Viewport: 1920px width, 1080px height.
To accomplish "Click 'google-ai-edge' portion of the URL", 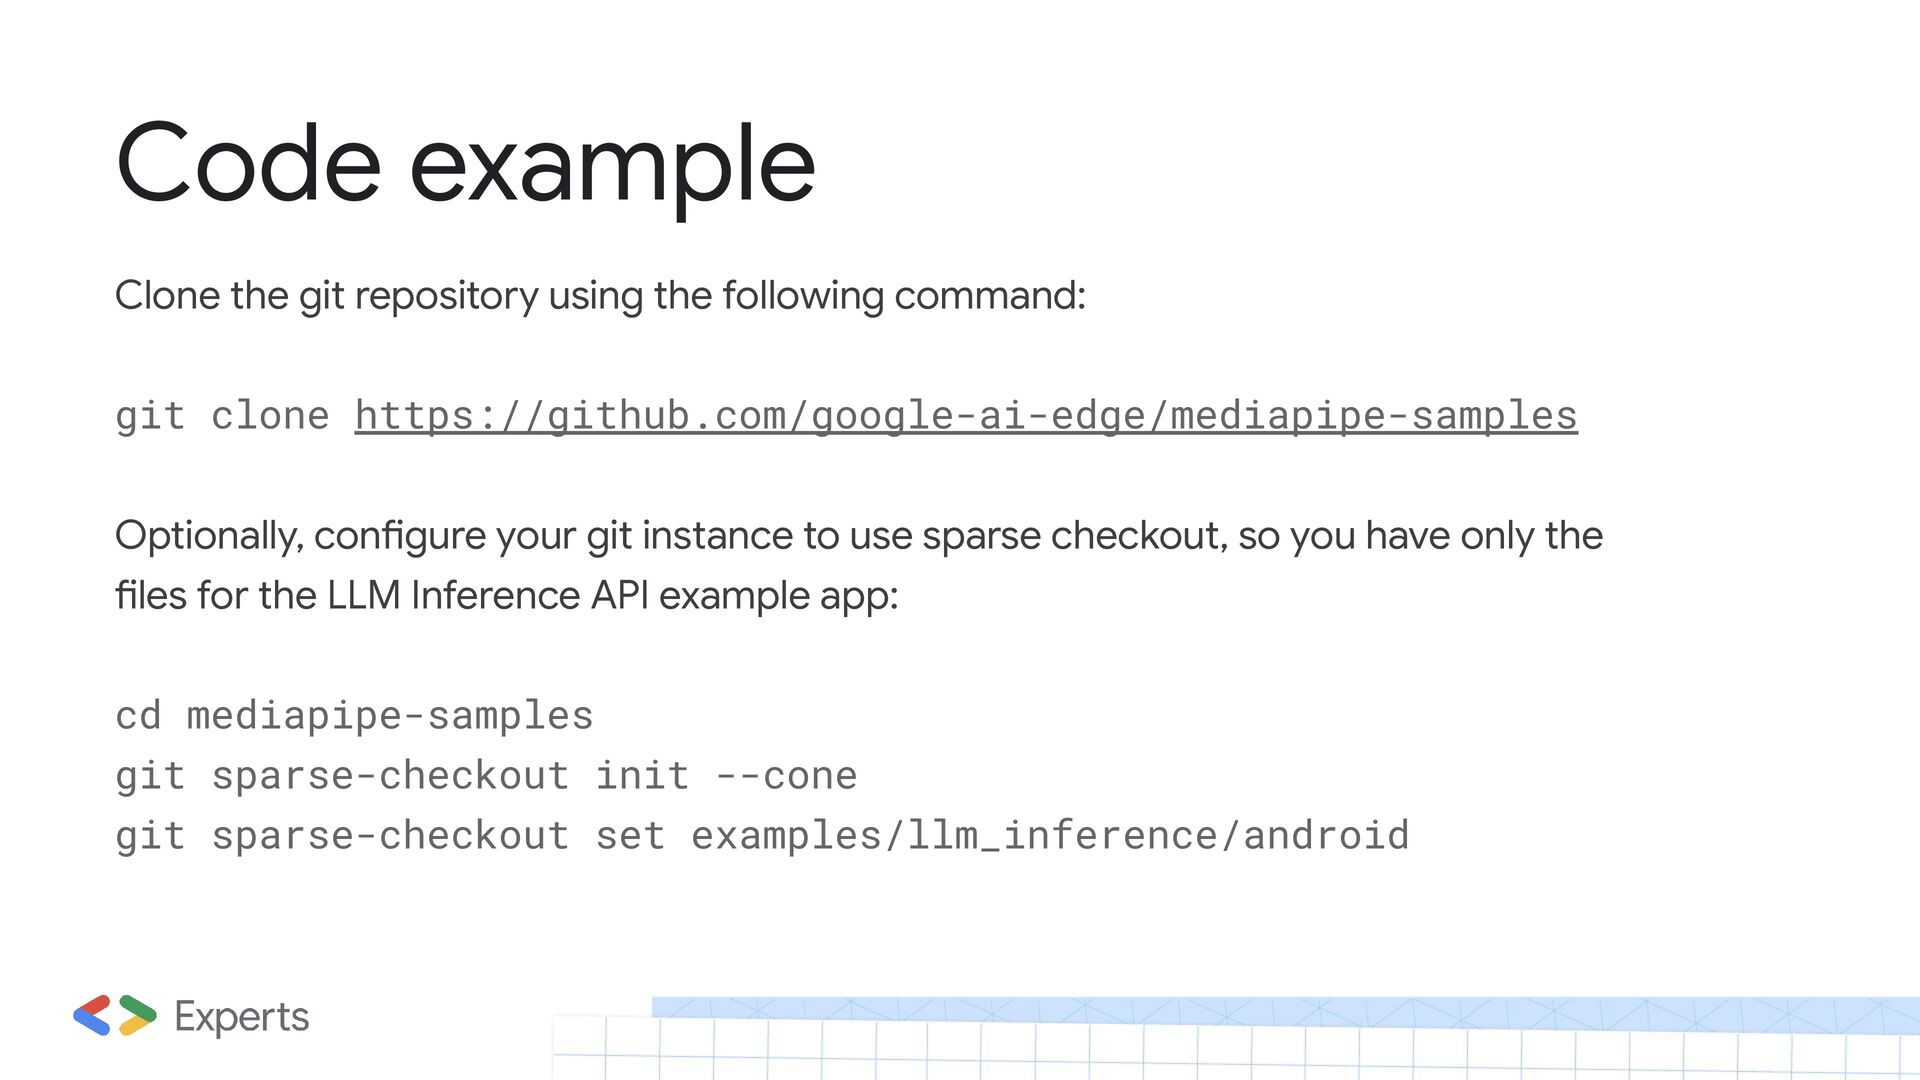I will click(x=977, y=416).
